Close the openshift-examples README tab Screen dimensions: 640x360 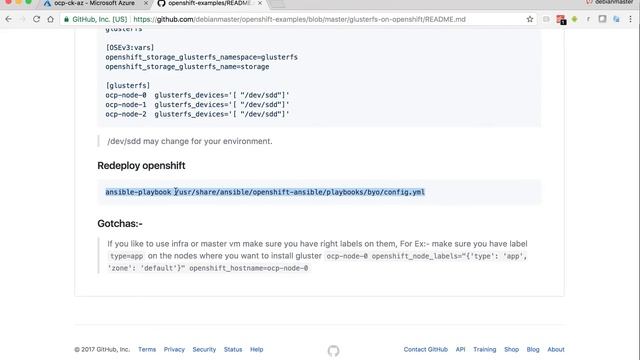pos(260,3)
